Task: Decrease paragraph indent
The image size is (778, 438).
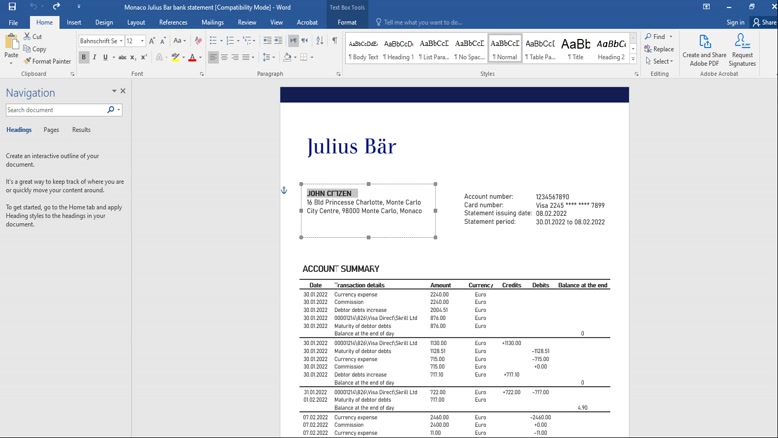Action: pos(267,41)
